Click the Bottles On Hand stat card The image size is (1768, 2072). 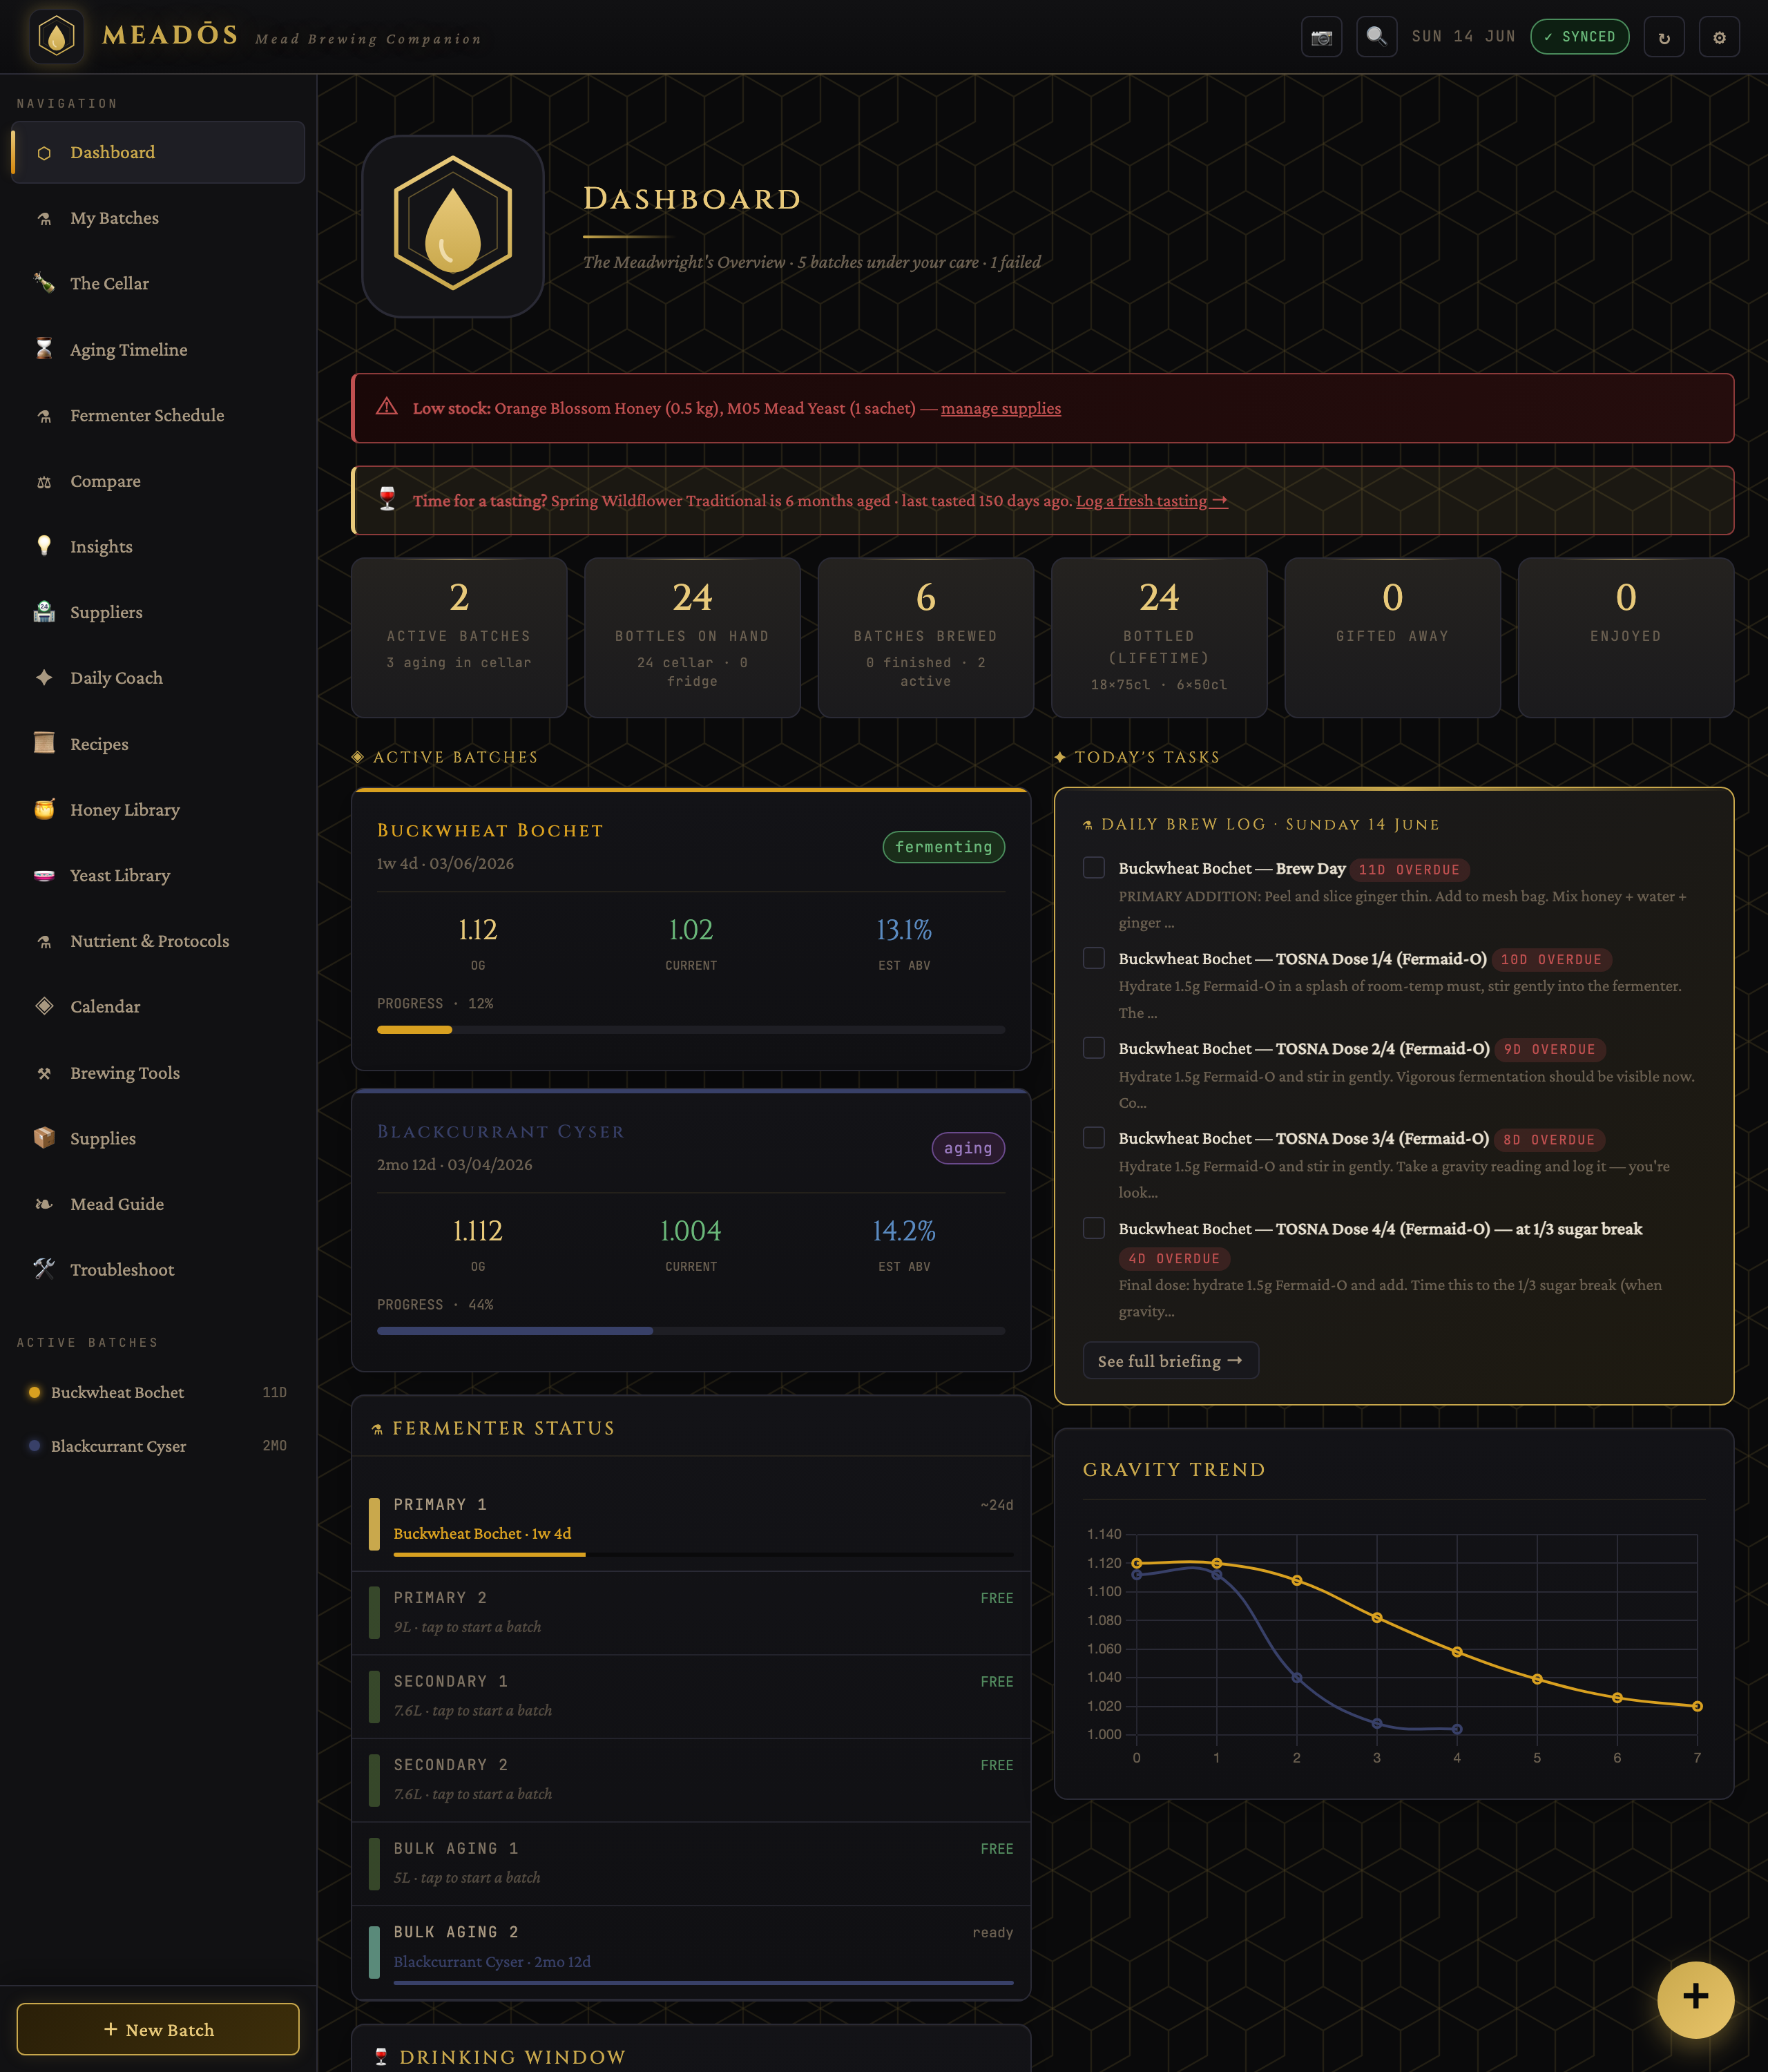[692, 637]
